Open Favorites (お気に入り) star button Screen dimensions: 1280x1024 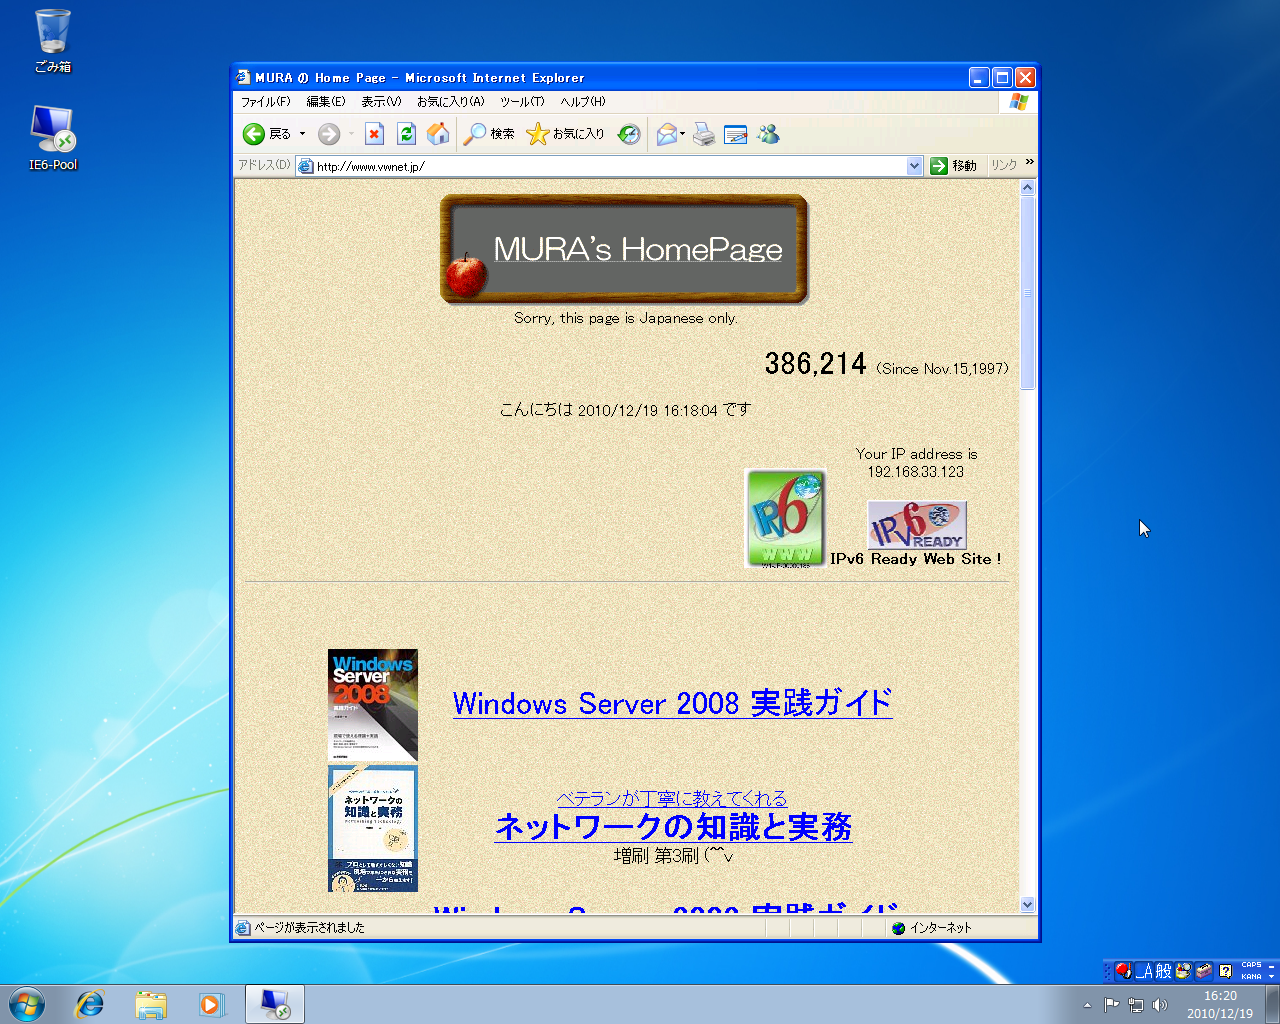point(565,134)
